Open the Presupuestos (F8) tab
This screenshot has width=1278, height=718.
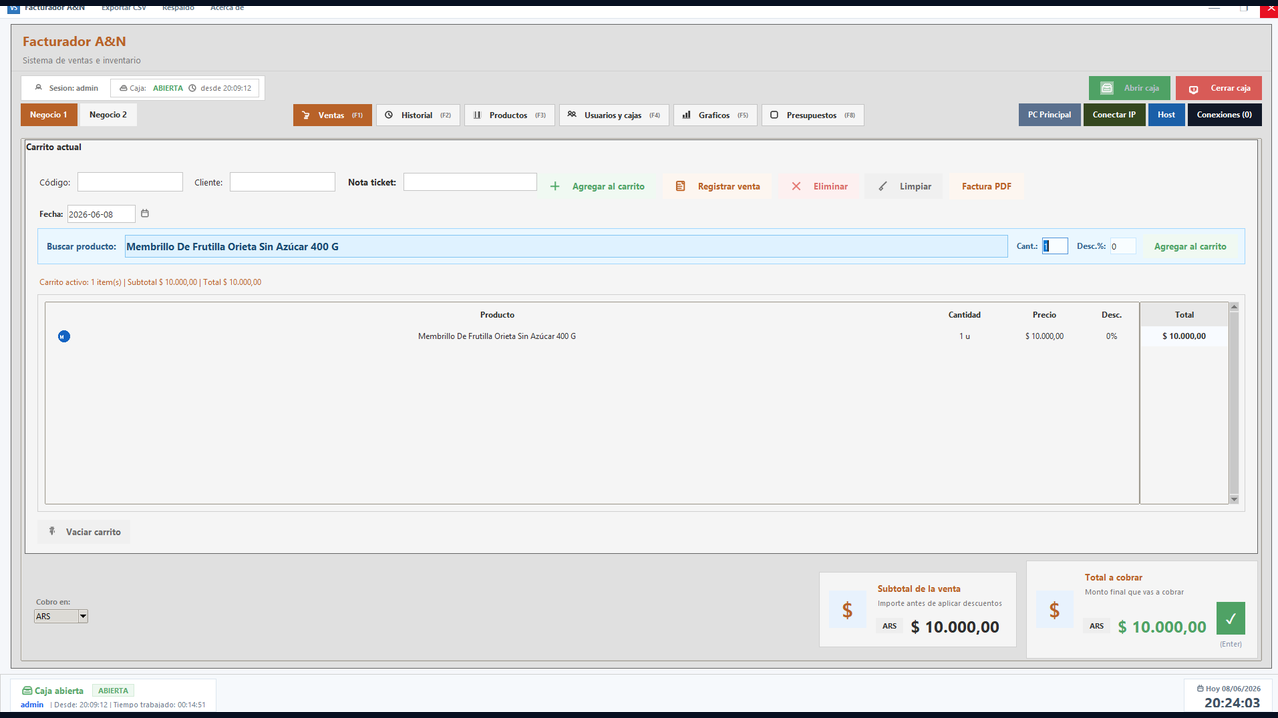(x=813, y=115)
